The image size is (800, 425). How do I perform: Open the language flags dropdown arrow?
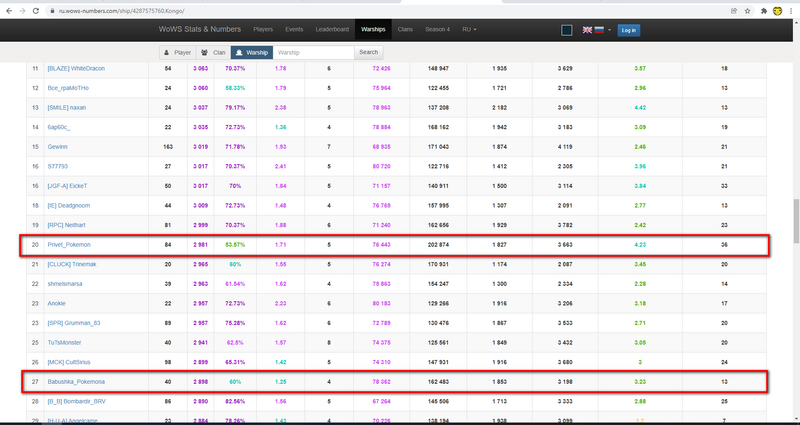coord(608,30)
